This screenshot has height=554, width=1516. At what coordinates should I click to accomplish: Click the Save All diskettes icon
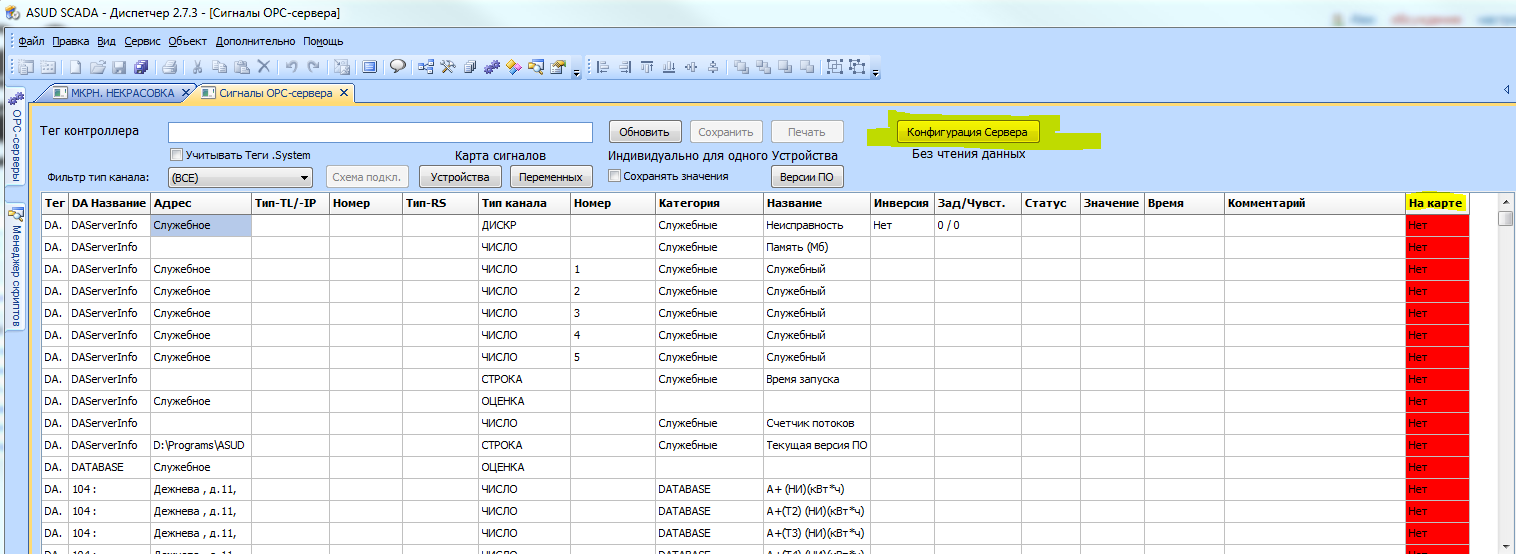141,67
